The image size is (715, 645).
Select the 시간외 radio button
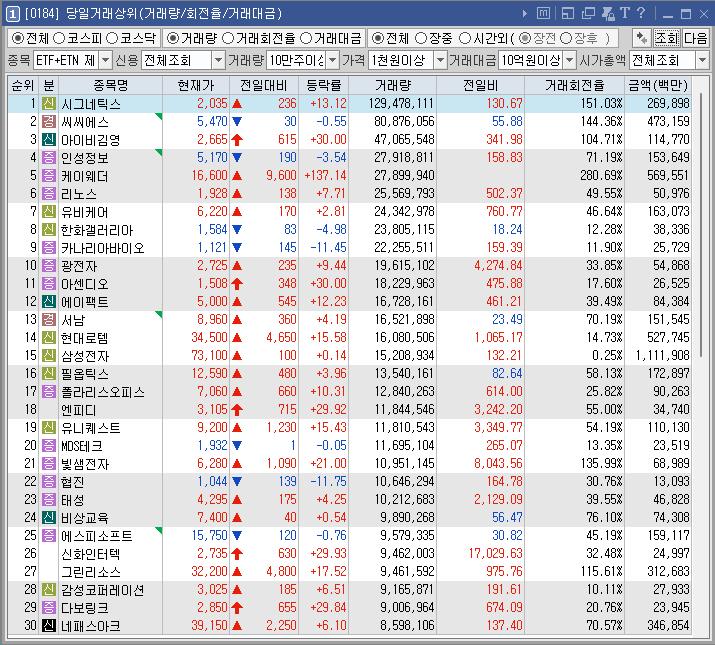tap(465, 38)
